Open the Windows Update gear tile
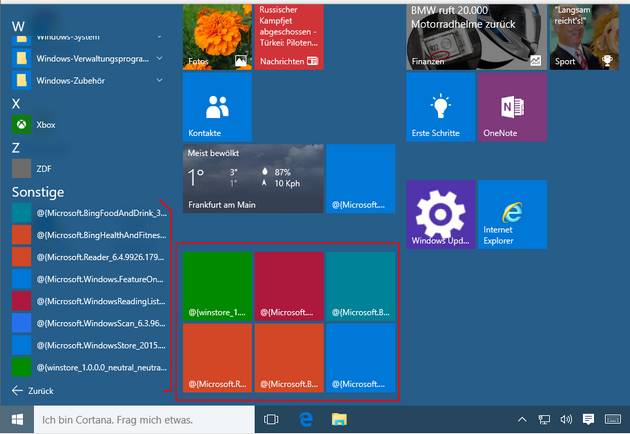The height and width of the screenshot is (434, 630). (x=441, y=214)
